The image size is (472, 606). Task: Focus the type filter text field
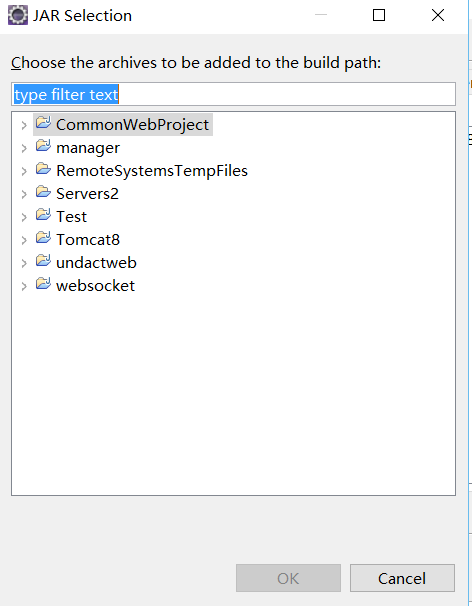233,94
